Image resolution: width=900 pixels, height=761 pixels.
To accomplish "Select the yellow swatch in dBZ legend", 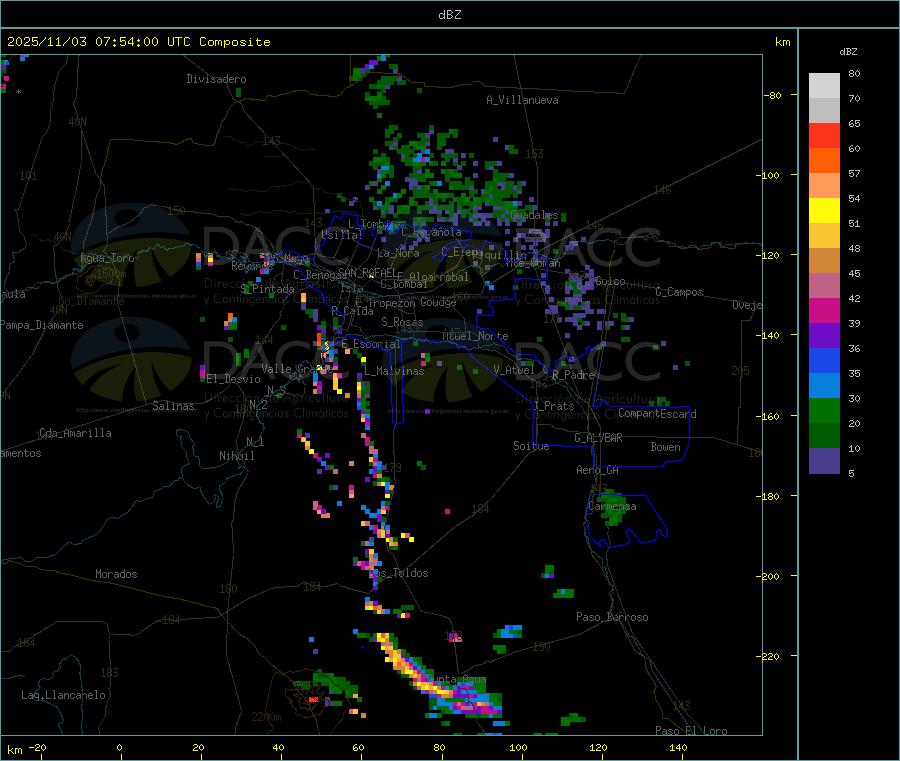I will [824, 210].
